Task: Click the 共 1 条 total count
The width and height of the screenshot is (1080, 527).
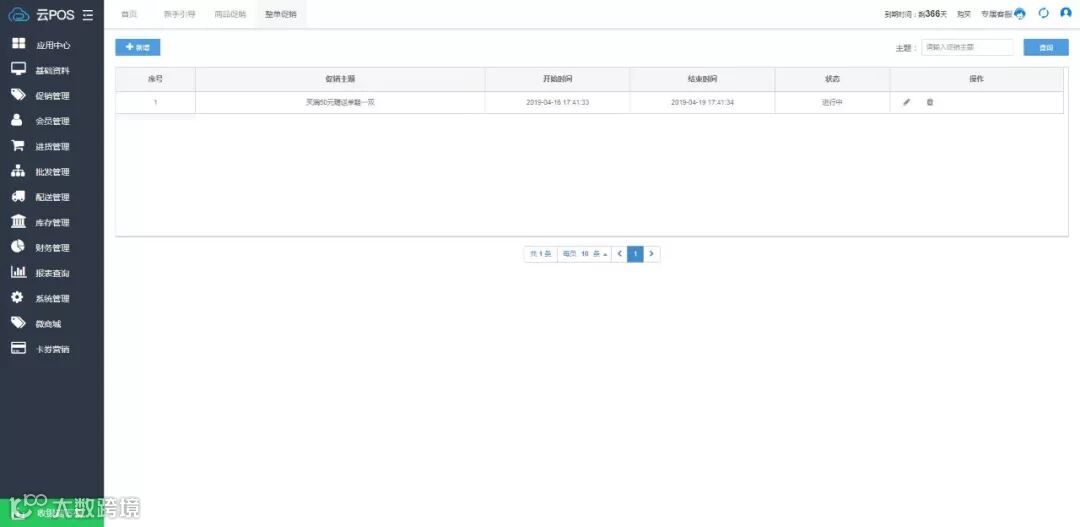Action: click(x=540, y=254)
